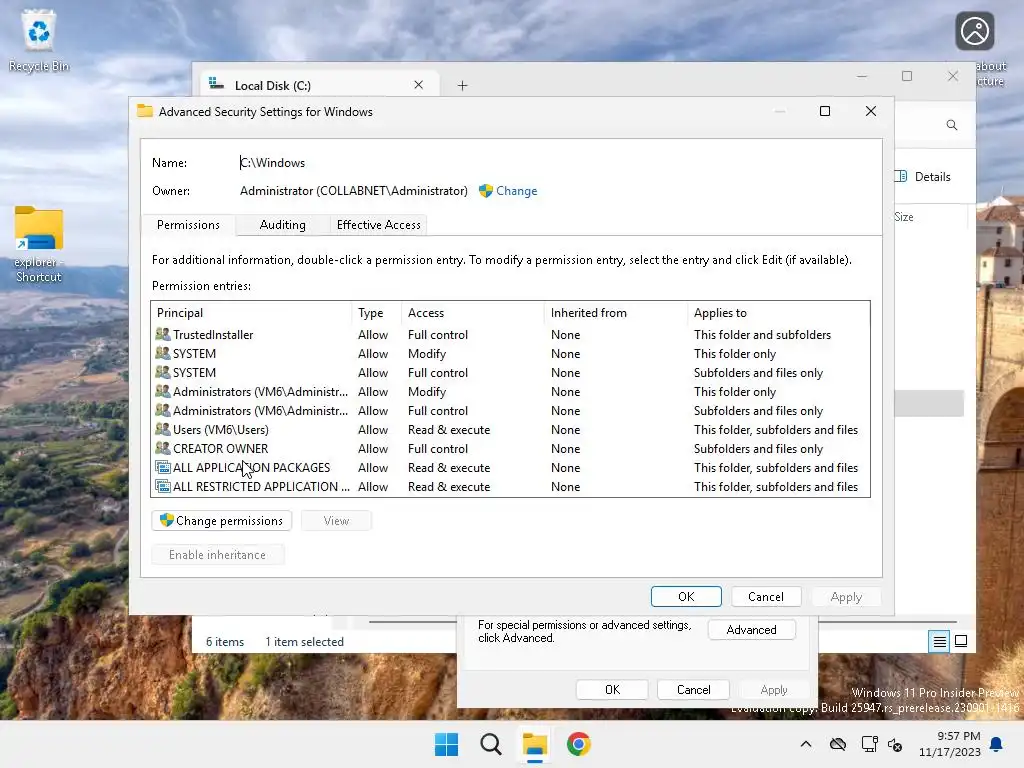Click the Change owner link
The width and height of the screenshot is (1024, 768).
(x=517, y=191)
